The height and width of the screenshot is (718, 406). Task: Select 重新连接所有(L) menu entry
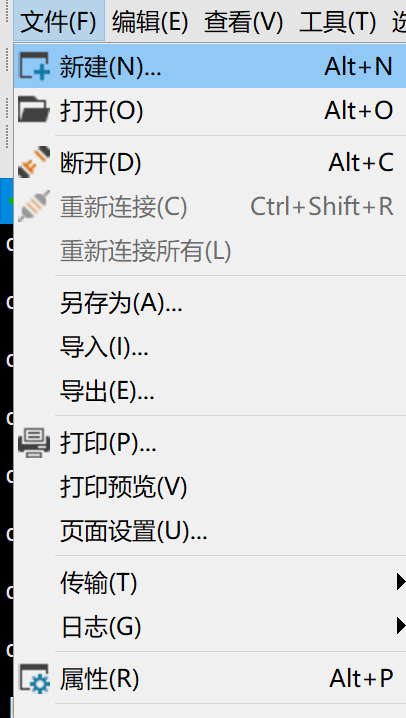(x=210, y=251)
